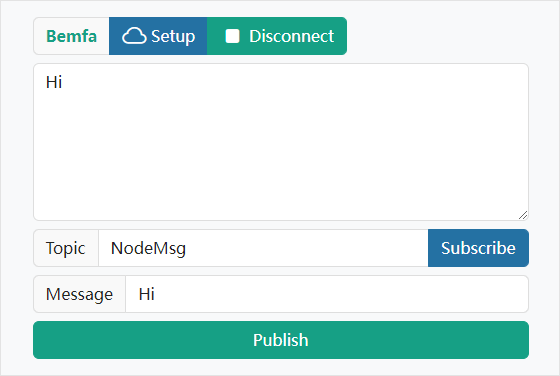Click the cloud icon on the Setup button
The image size is (560, 376).
tap(134, 36)
